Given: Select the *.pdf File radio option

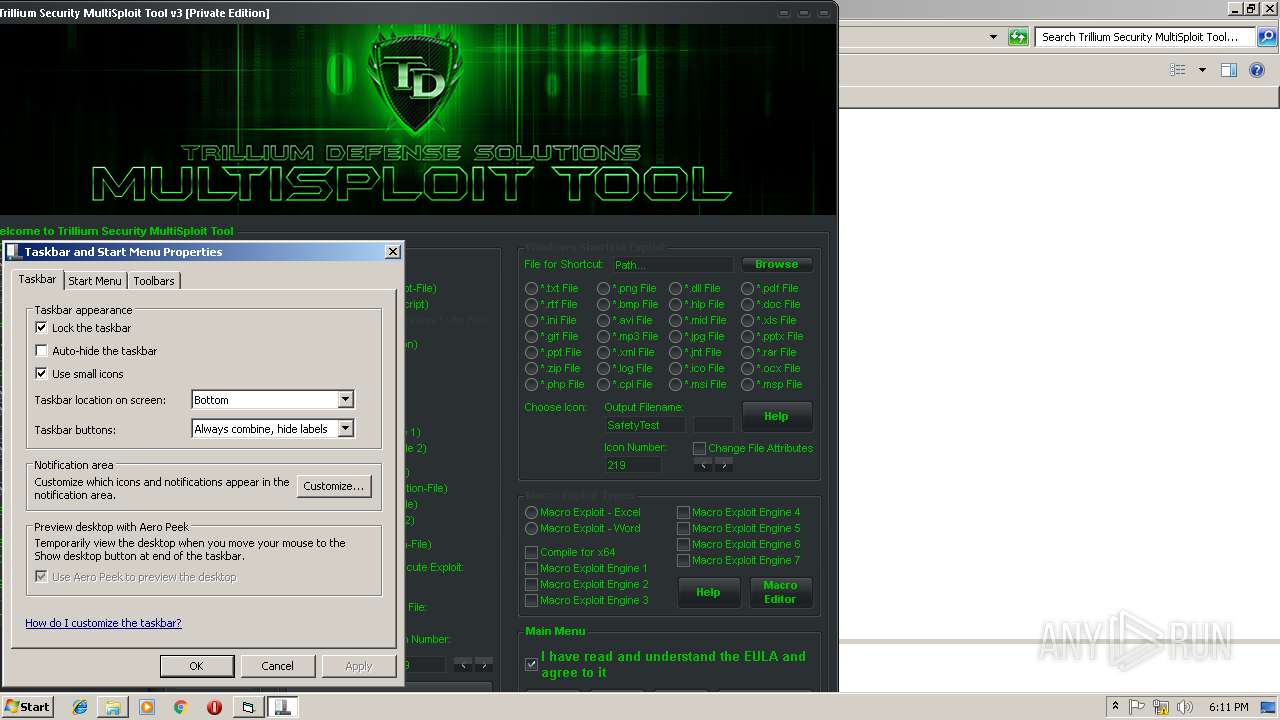Looking at the screenshot, I should [x=747, y=288].
